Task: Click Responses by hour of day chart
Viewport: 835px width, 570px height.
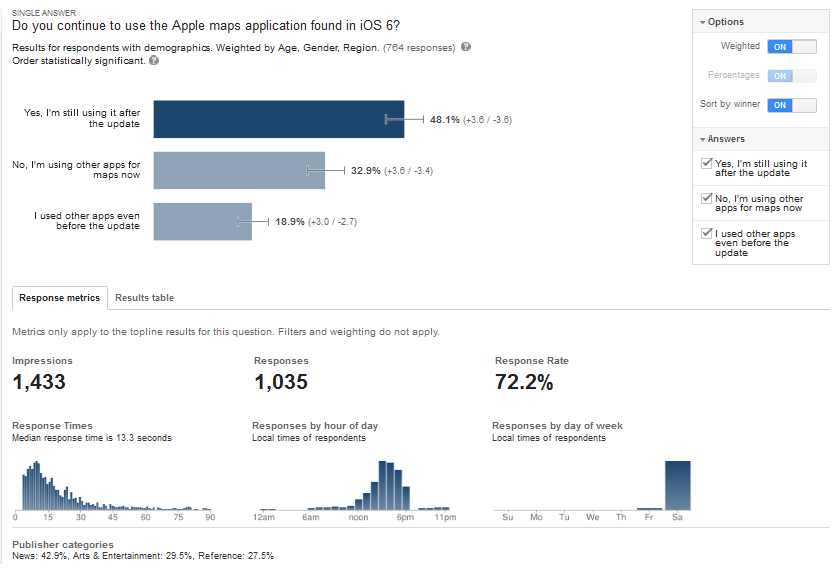Action: click(354, 485)
